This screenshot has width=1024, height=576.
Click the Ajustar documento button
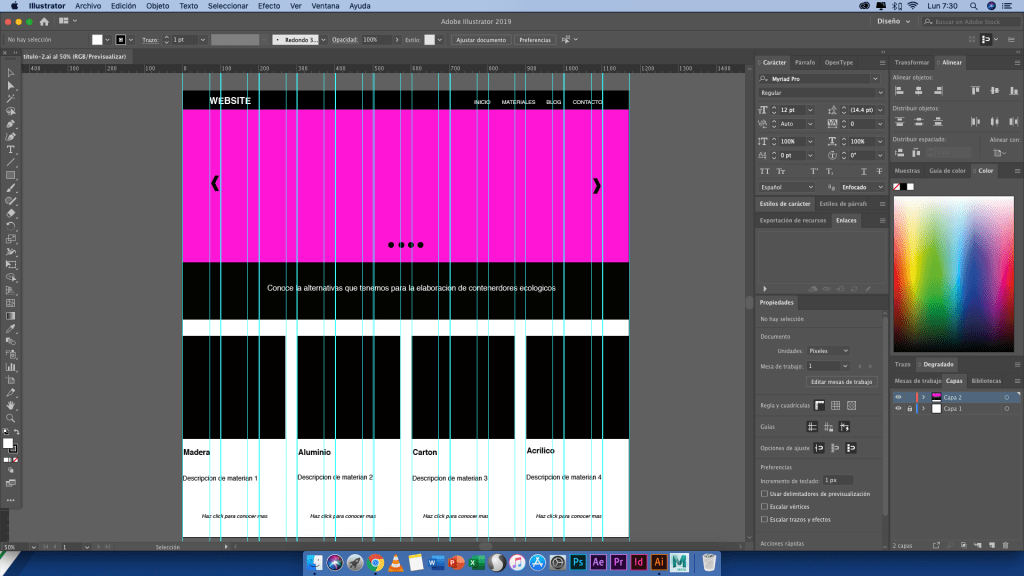[x=481, y=40]
